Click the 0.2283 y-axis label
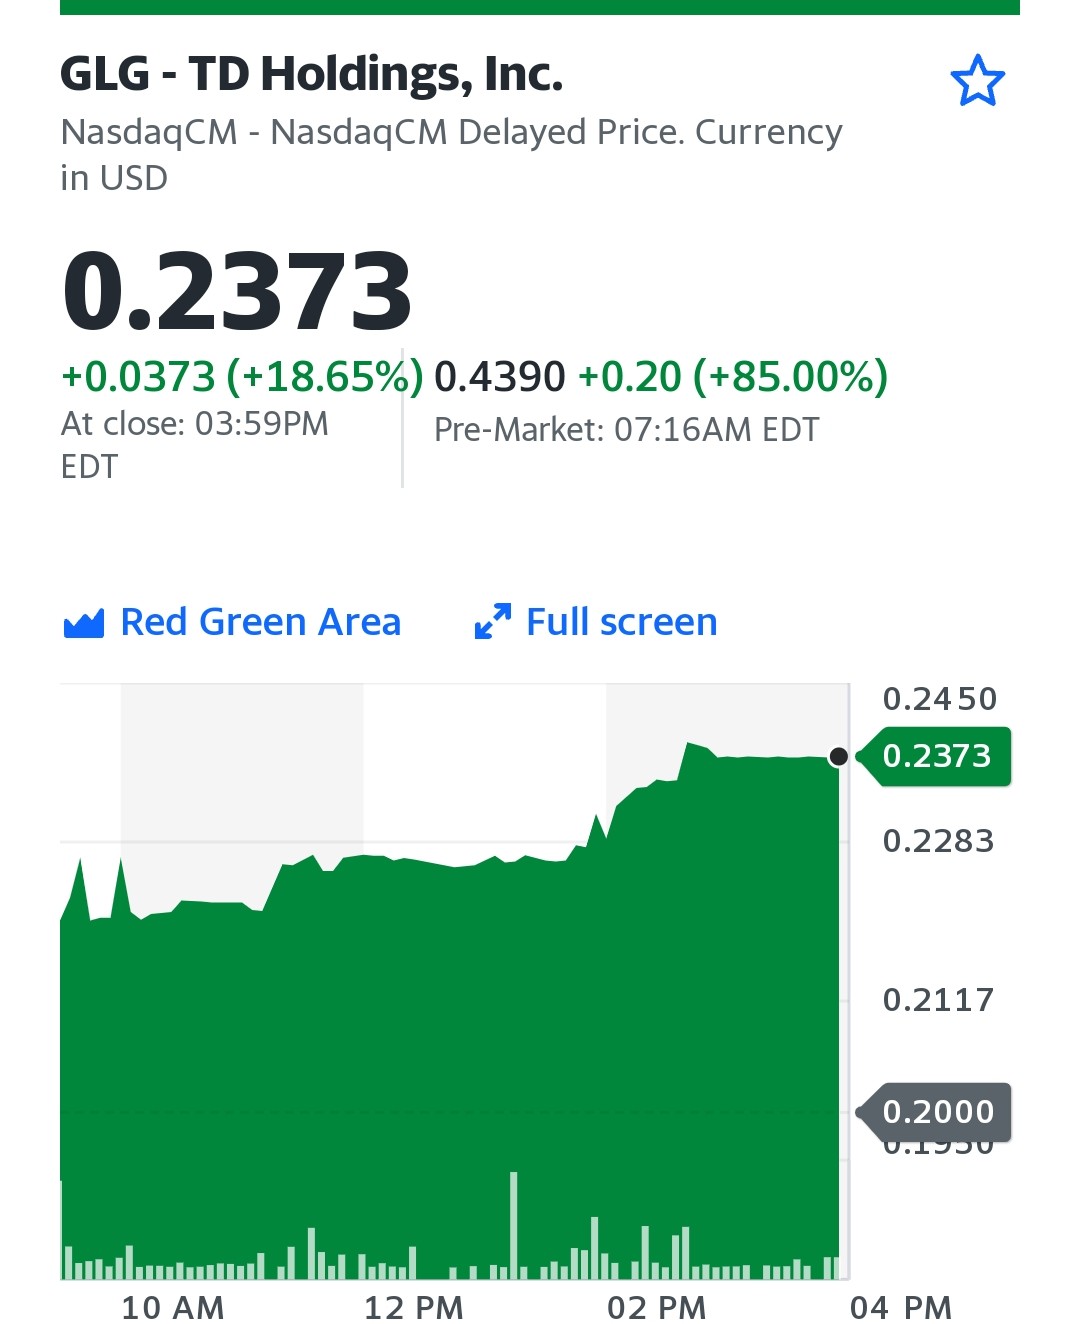This screenshot has height=1324, width=1080. click(939, 841)
